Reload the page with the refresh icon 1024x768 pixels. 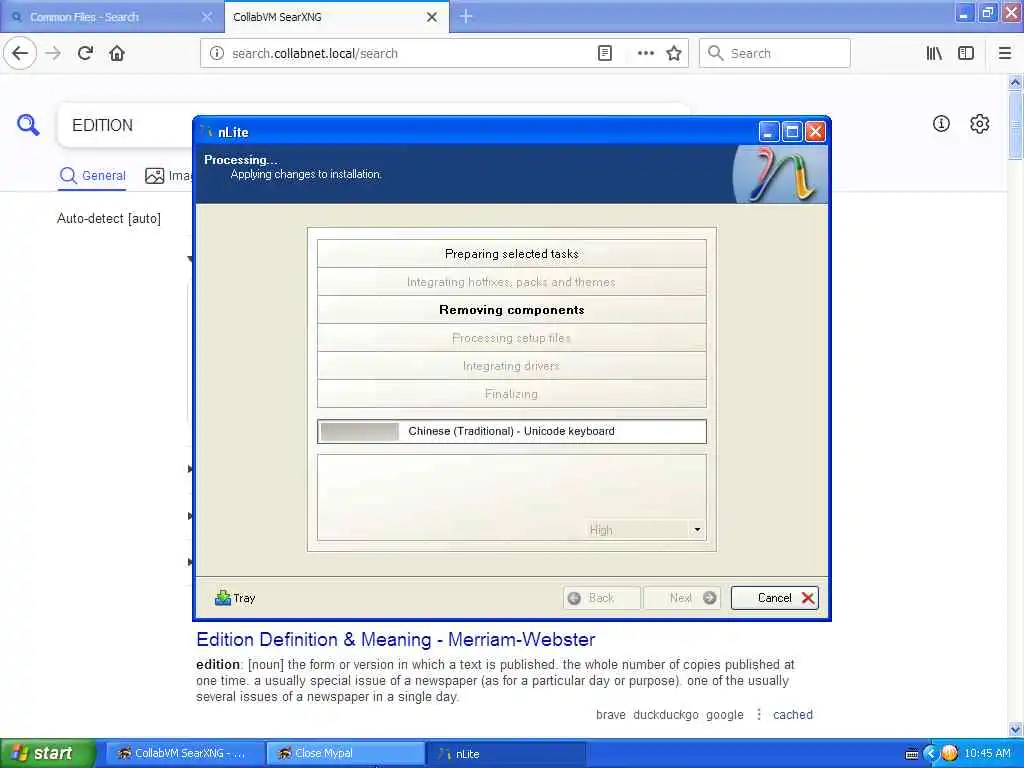point(85,53)
